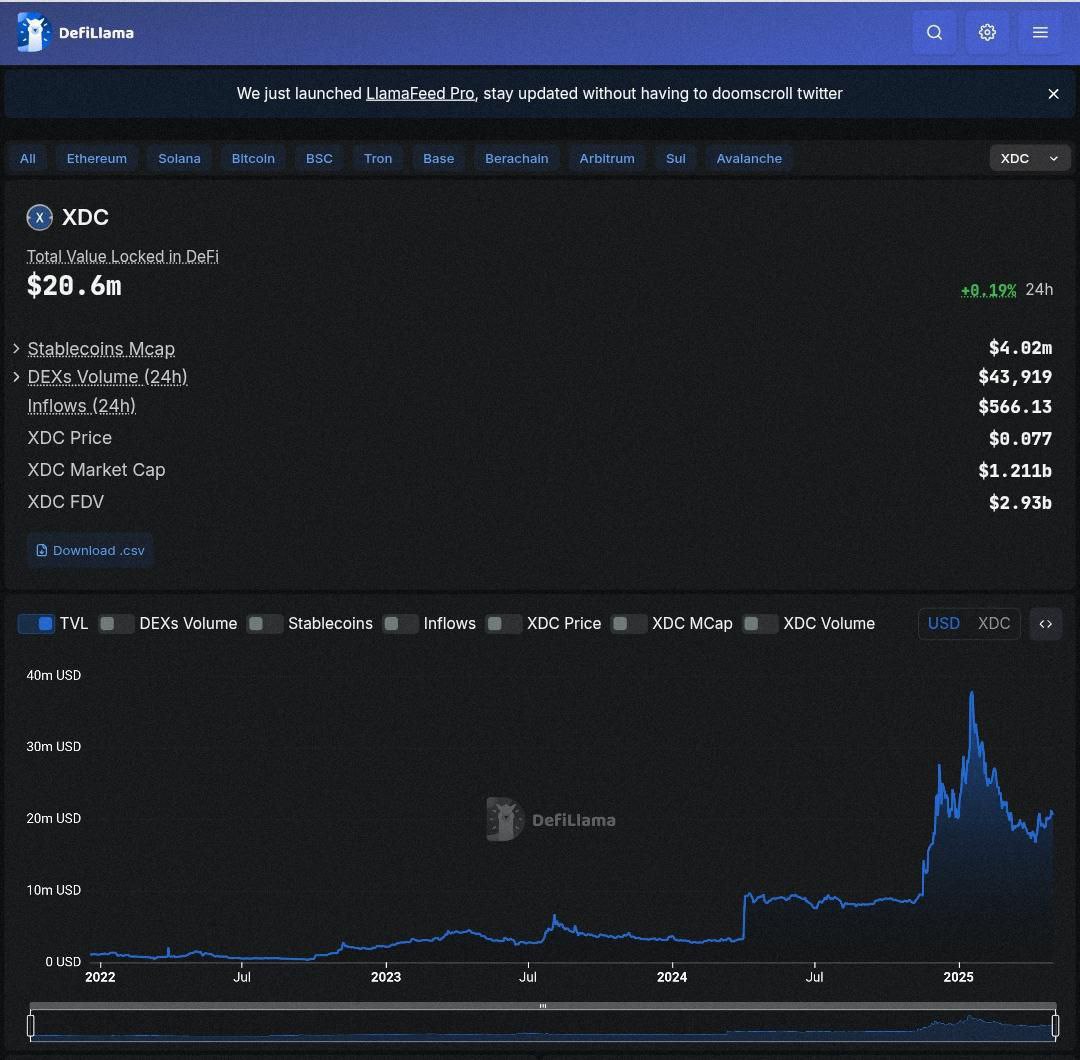Select the Tron chain tab

[x=377, y=158]
